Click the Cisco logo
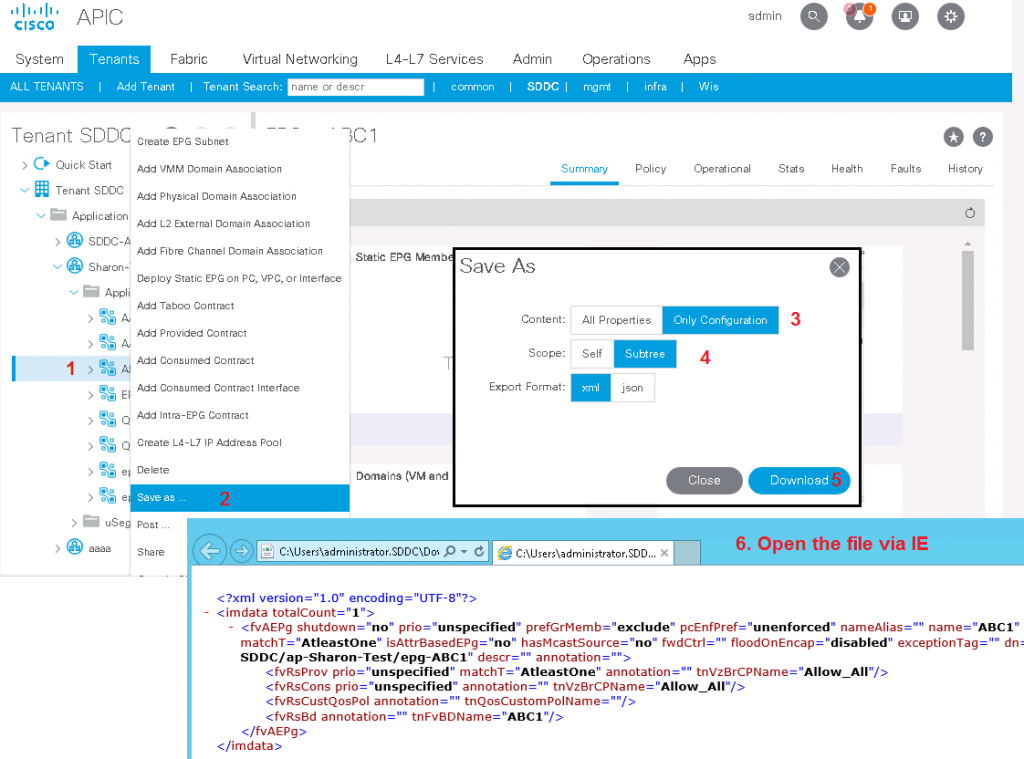 (35, 17)
